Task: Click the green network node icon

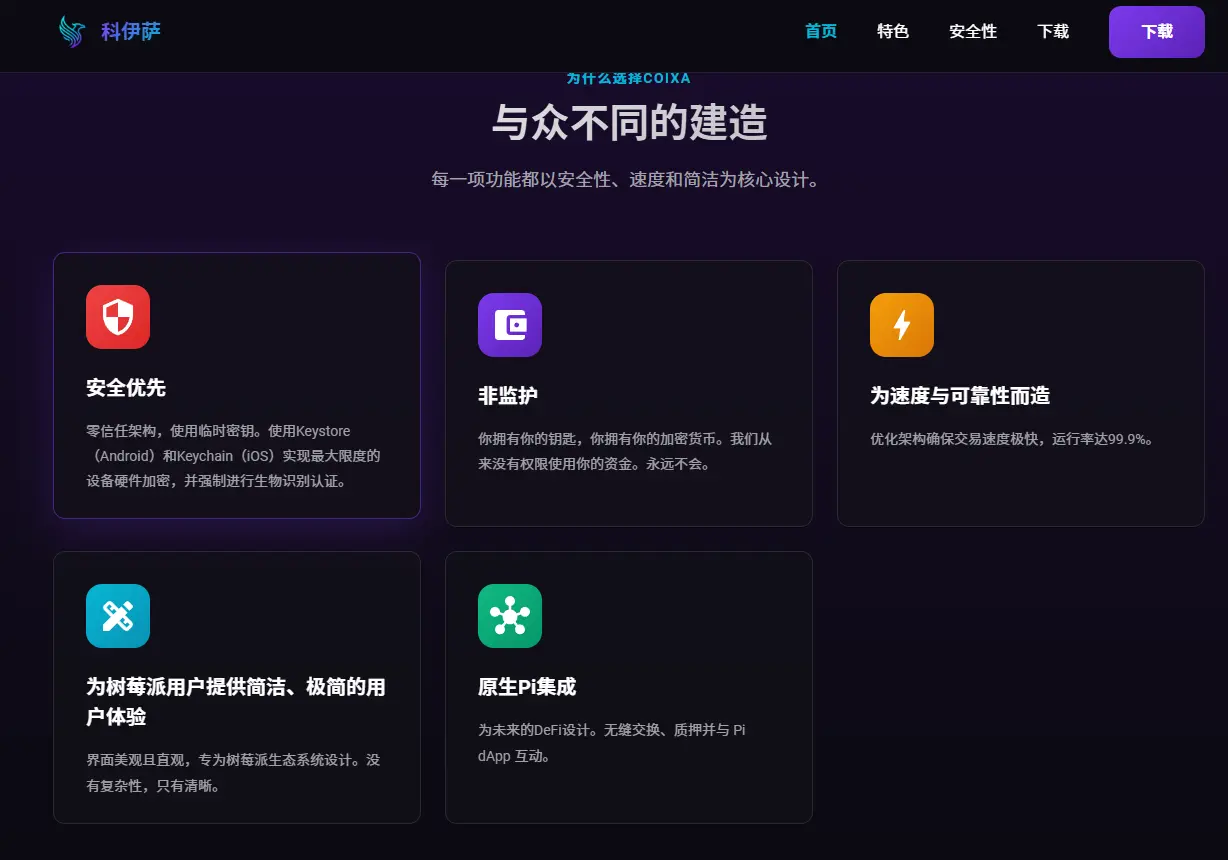Action: [510, 616]
